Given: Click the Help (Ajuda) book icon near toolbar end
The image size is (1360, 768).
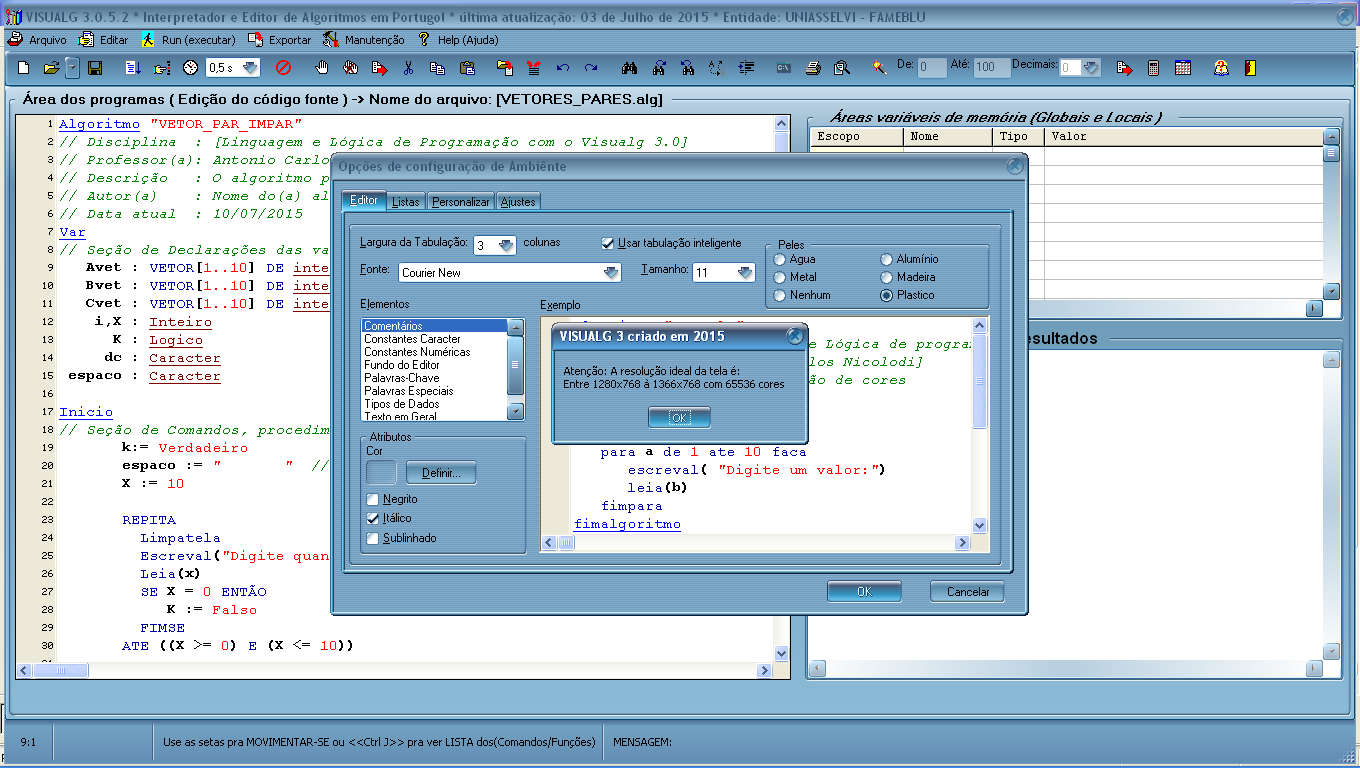Looking at the screenshot, I should point(1221,68).
